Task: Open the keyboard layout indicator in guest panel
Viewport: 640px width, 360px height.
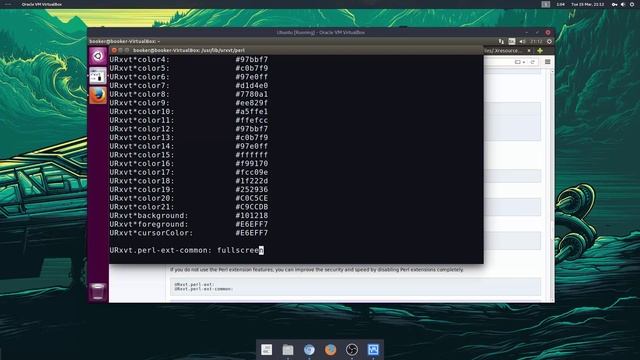Action: 512,41
